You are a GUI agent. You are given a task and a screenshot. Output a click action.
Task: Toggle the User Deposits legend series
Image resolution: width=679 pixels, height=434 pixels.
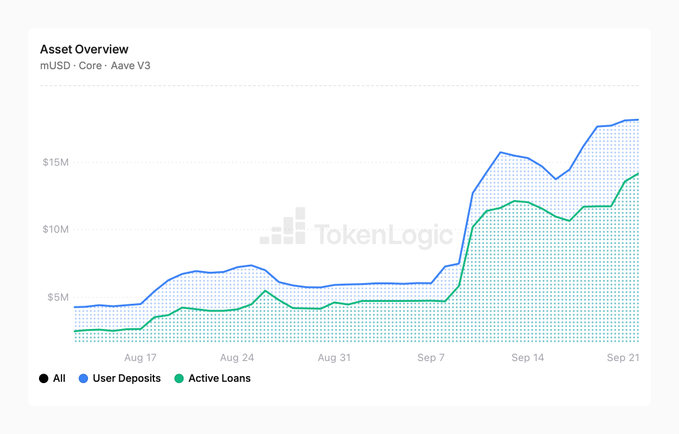(x=120, y=378)
